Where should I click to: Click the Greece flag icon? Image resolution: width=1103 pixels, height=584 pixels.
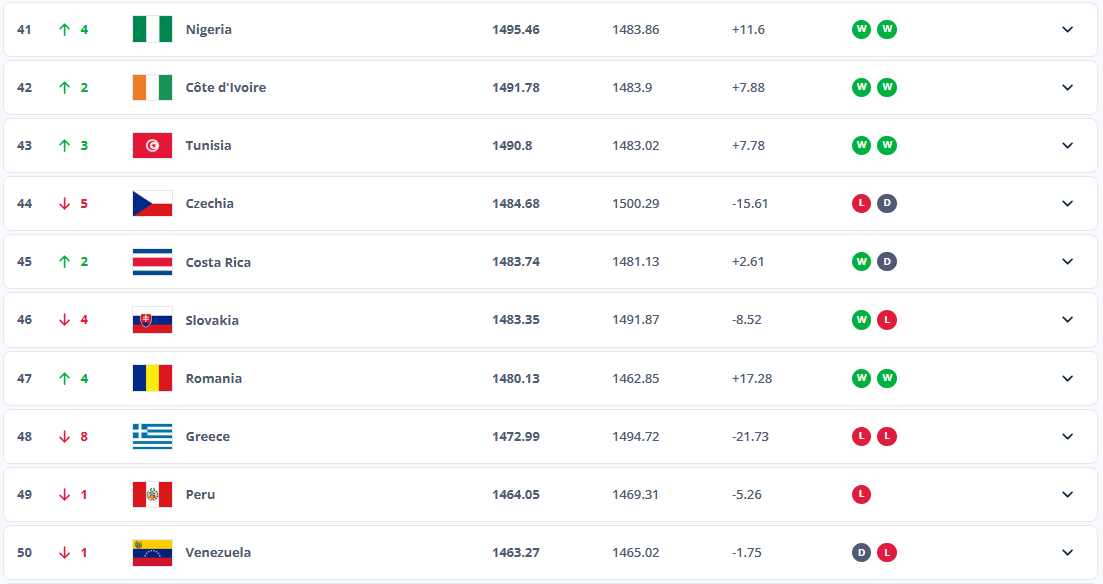[x=152, y=436]
